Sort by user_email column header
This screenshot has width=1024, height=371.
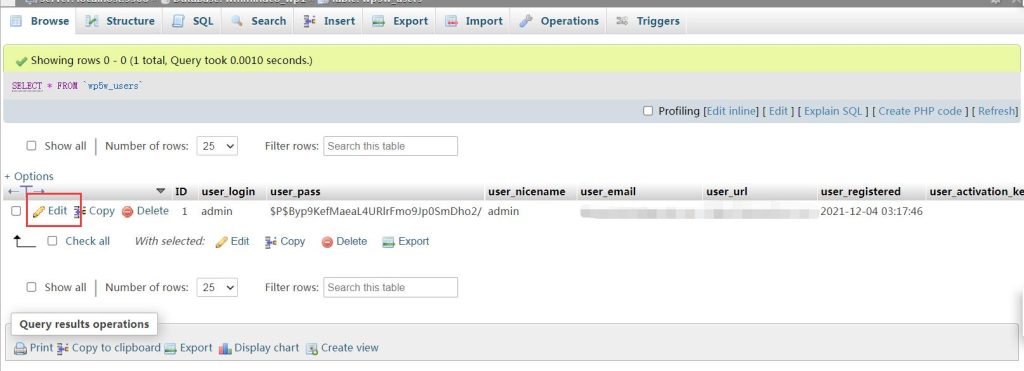(x=608, y=192)
